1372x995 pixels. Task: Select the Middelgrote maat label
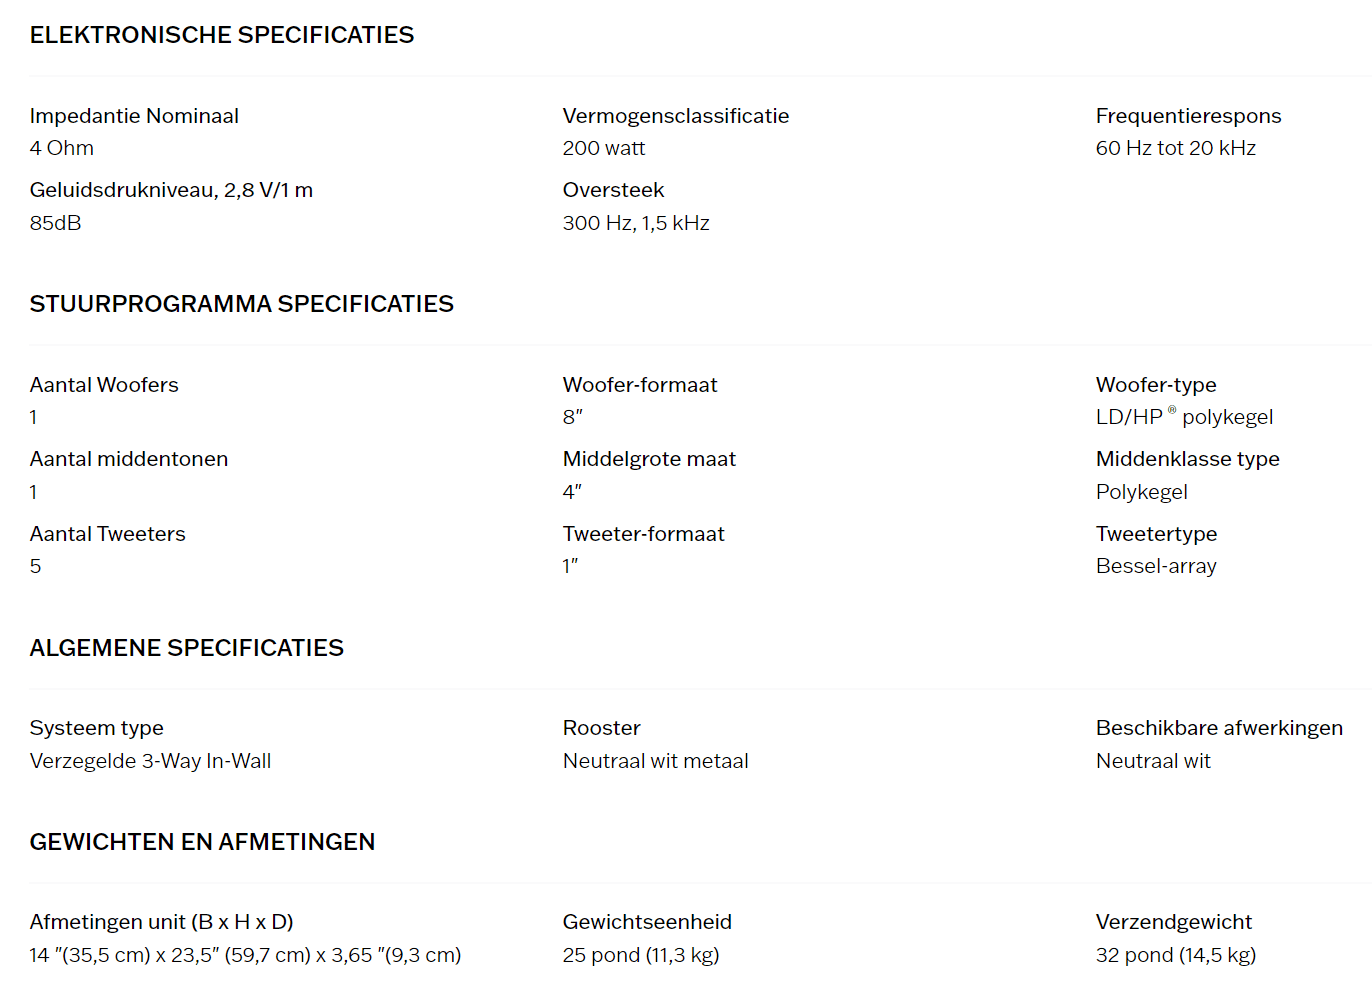coord(649,459)
